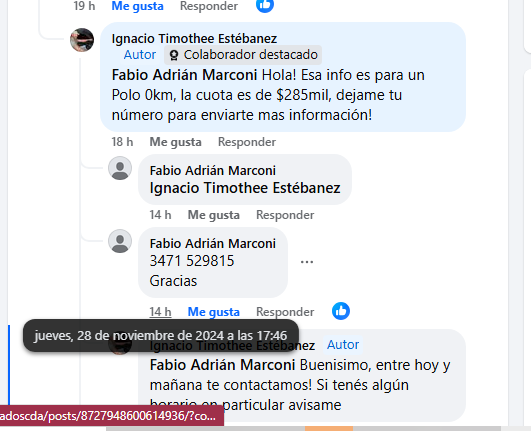Toggle the blue Me gusta on the 19 h comment
Screen dimensions: 531x431
pos(137,6)
